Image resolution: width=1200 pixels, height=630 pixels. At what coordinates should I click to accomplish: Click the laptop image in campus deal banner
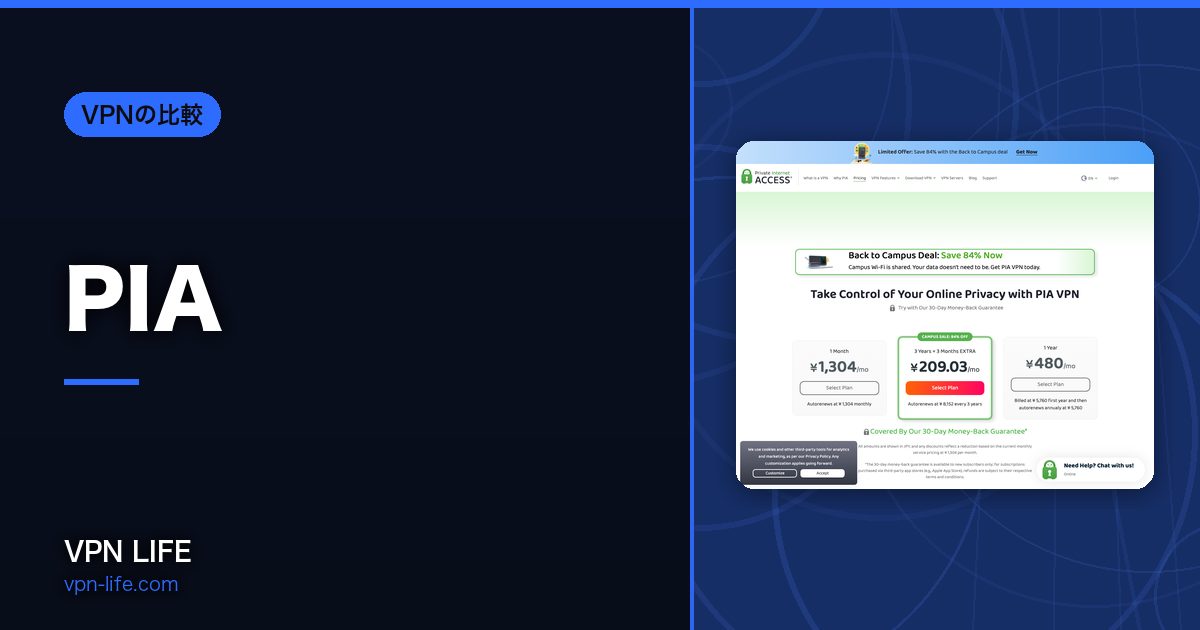(820, 262)
